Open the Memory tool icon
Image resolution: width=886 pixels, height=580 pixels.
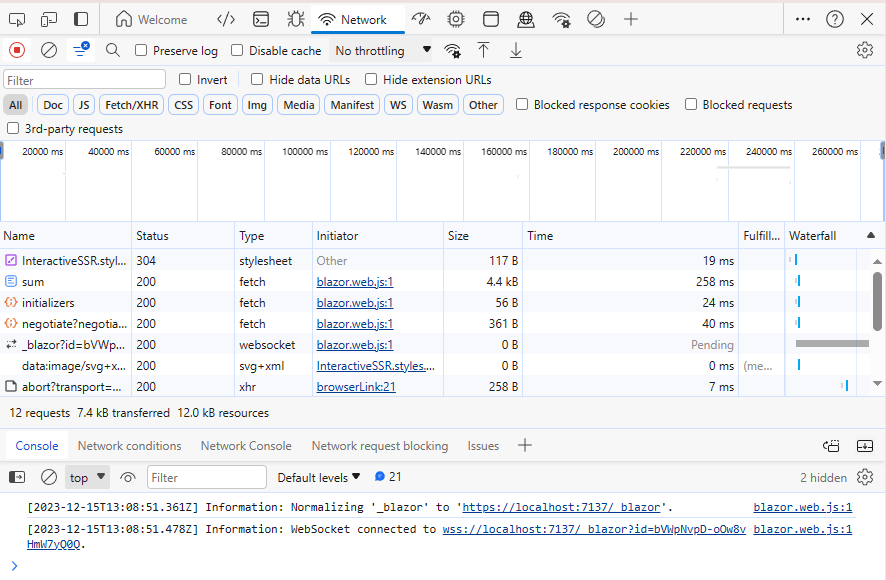point(455,20)
